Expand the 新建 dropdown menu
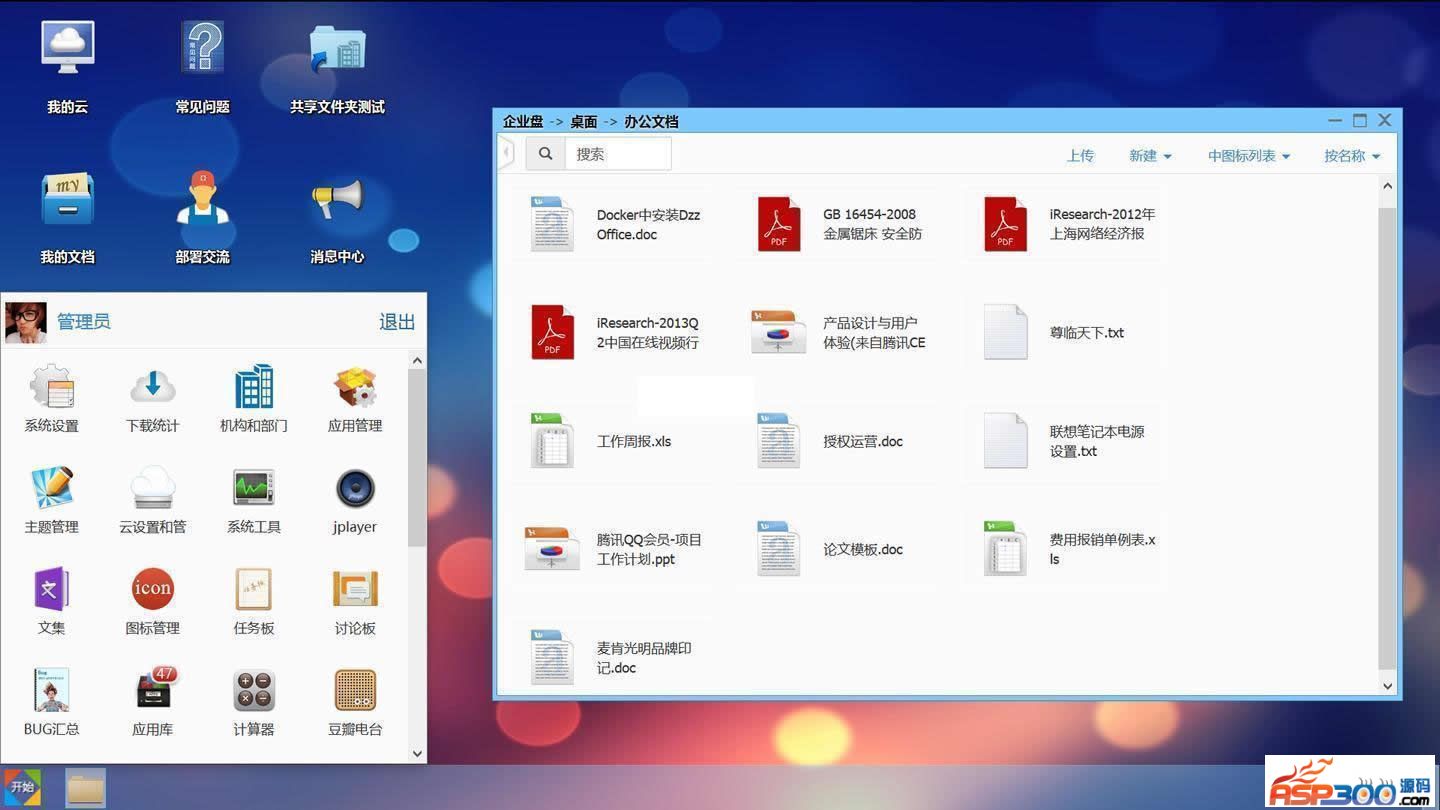Viewport: 1440px width, 810px height. click(1150, 156)
